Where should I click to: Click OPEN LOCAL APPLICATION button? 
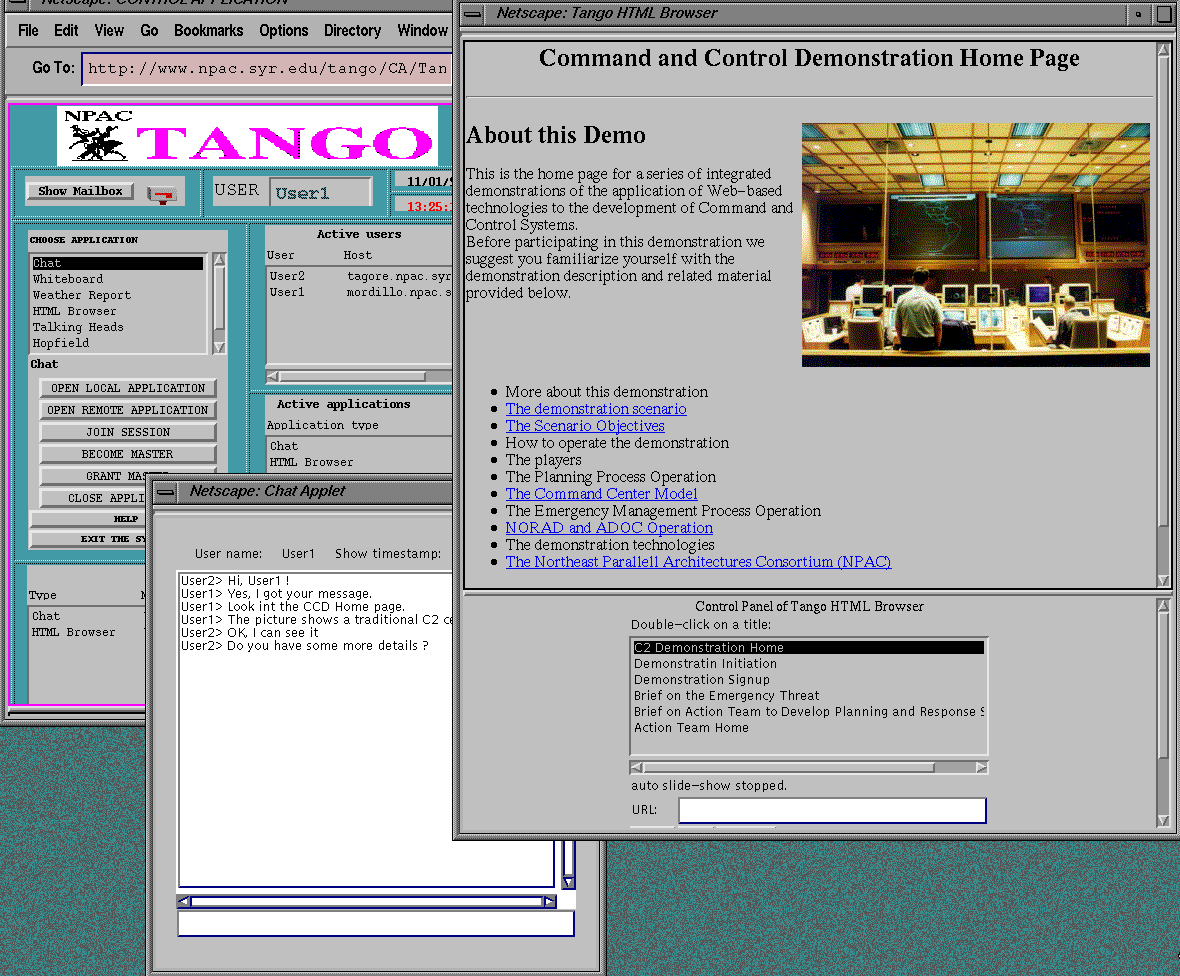click(128, 388)
